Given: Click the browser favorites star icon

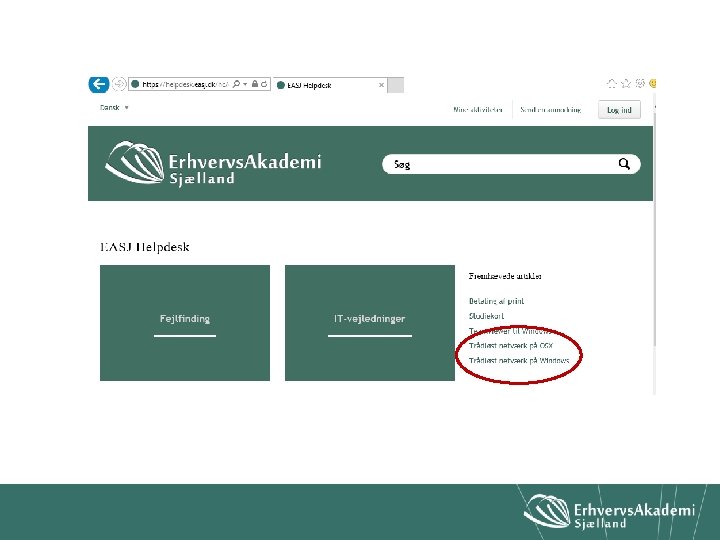Looking at the screenshot, I should 625,84.
